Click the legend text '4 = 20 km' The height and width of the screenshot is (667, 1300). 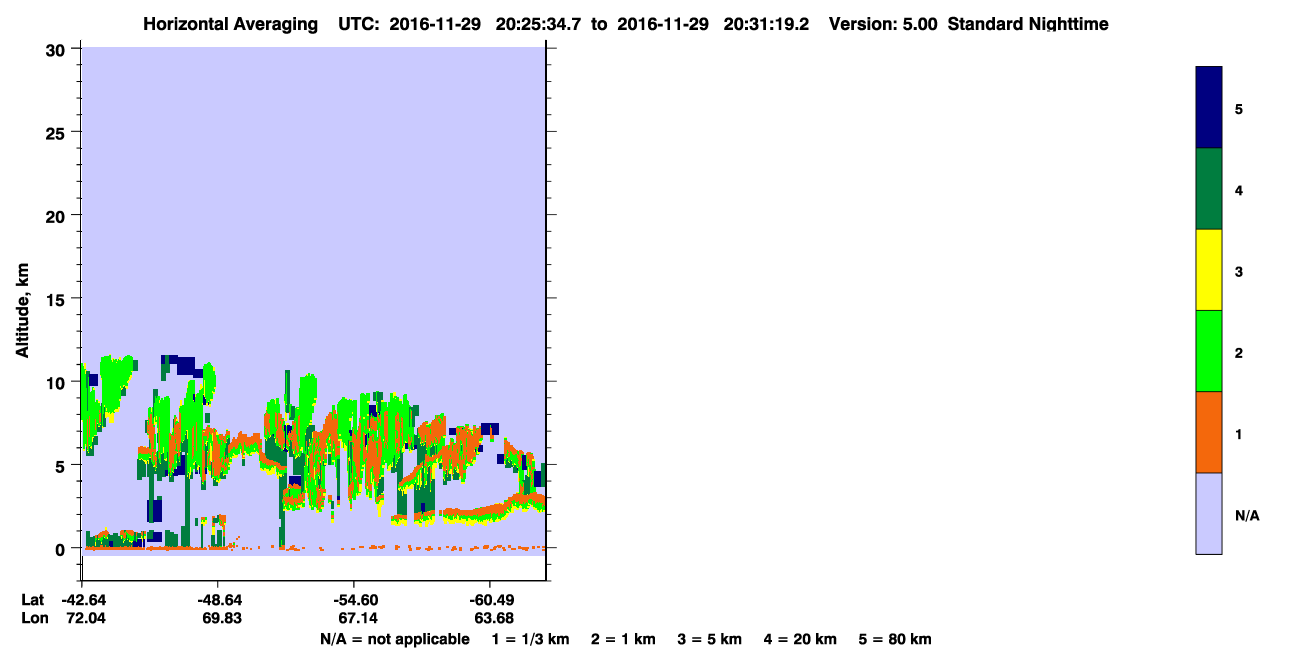tap(800, 639)
